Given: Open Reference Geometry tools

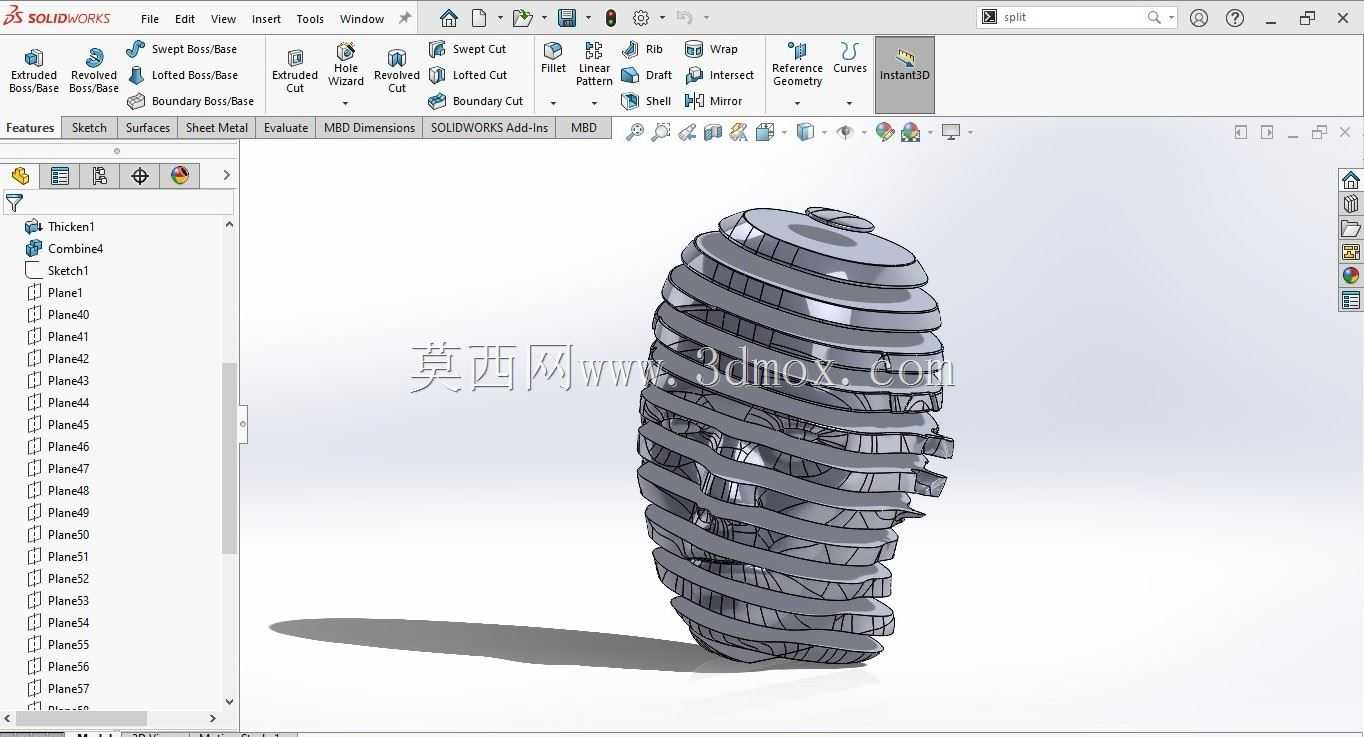Looking at the screenshot, I should (x=797, y=65).
